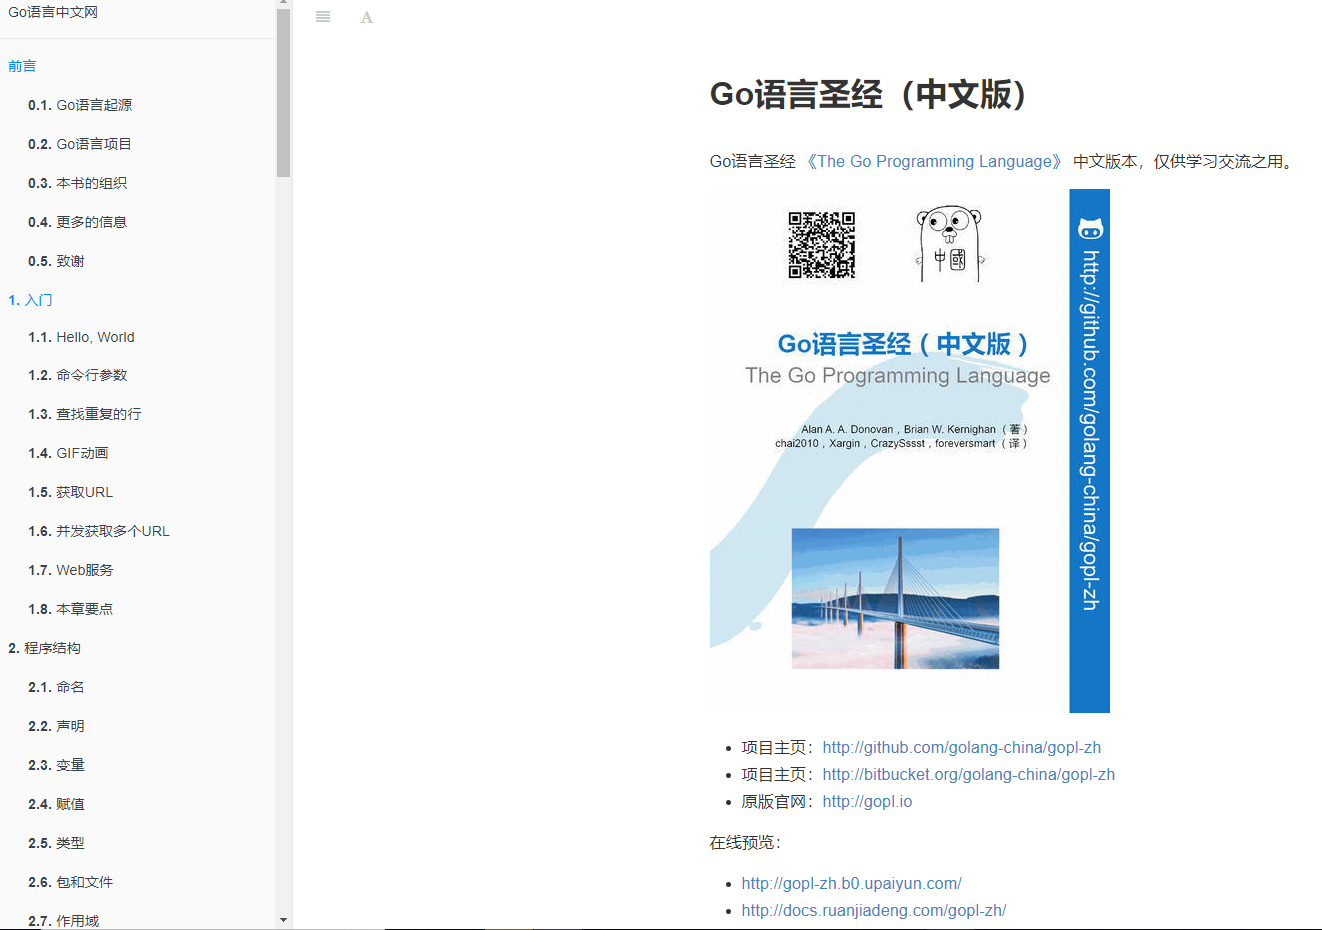Open bitbucket.org/golang-china/gopl-zh project link

(969, 774)
